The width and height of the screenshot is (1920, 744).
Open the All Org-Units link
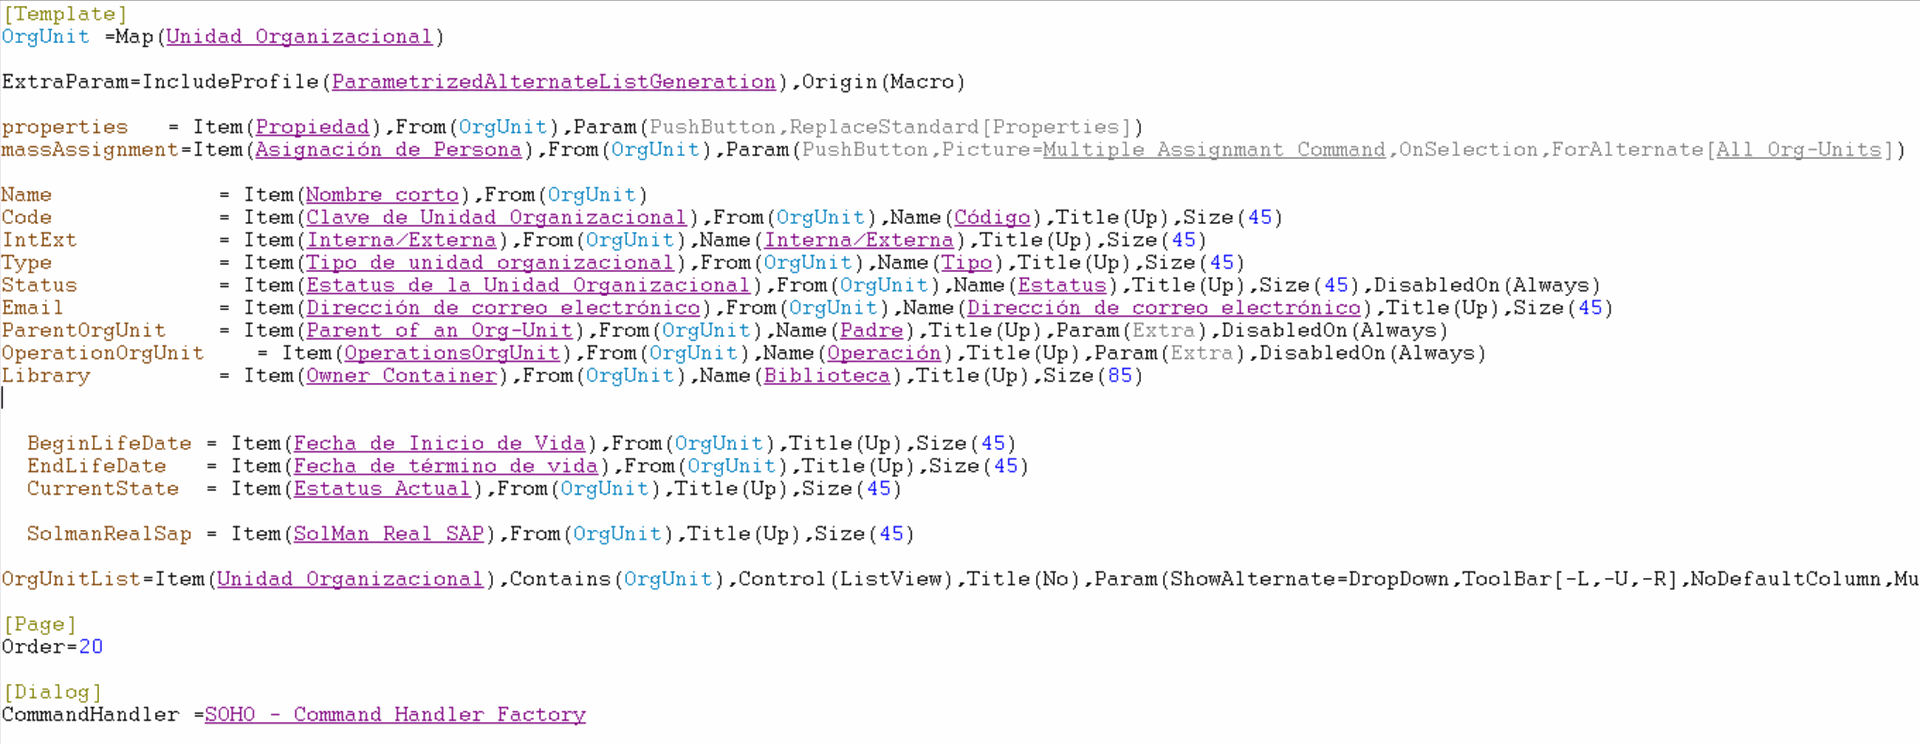(1799, 150)
